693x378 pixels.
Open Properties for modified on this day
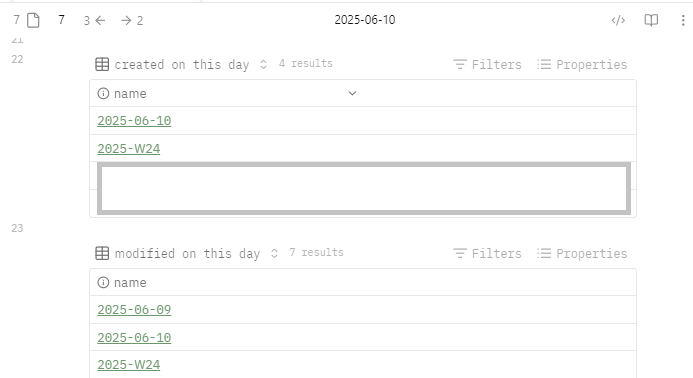pyautogui.click(x=582, y=254)
